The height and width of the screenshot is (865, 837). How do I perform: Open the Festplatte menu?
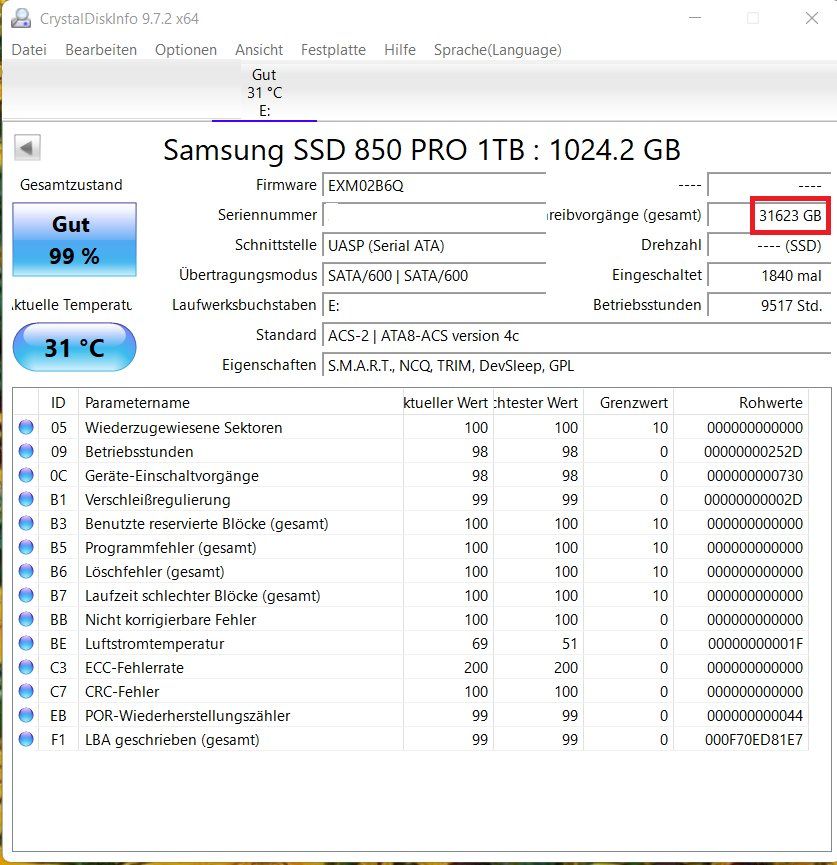coord(333,50)
